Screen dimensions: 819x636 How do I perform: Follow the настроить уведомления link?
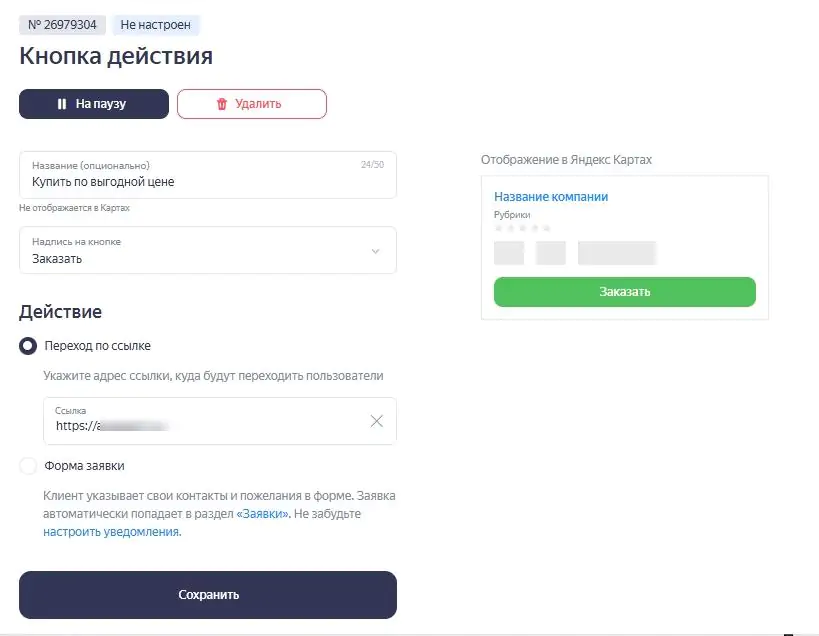pyautogui.click(x=111, y=532)
